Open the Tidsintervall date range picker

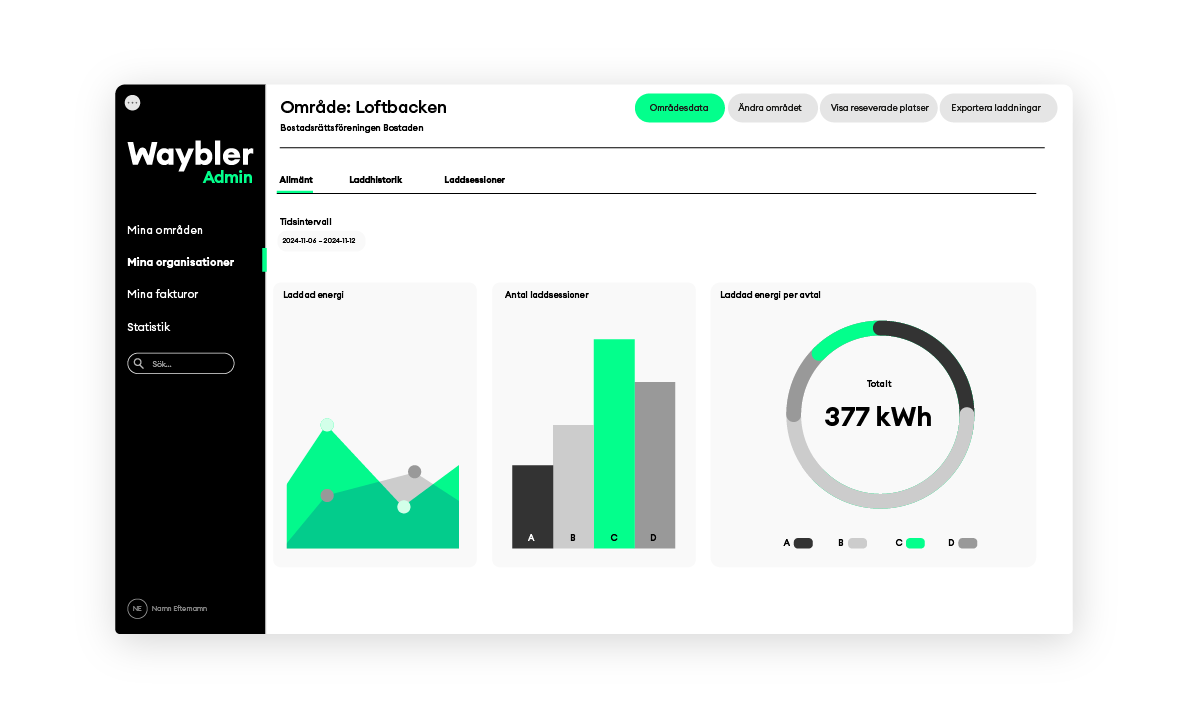[x=320, y=241]
